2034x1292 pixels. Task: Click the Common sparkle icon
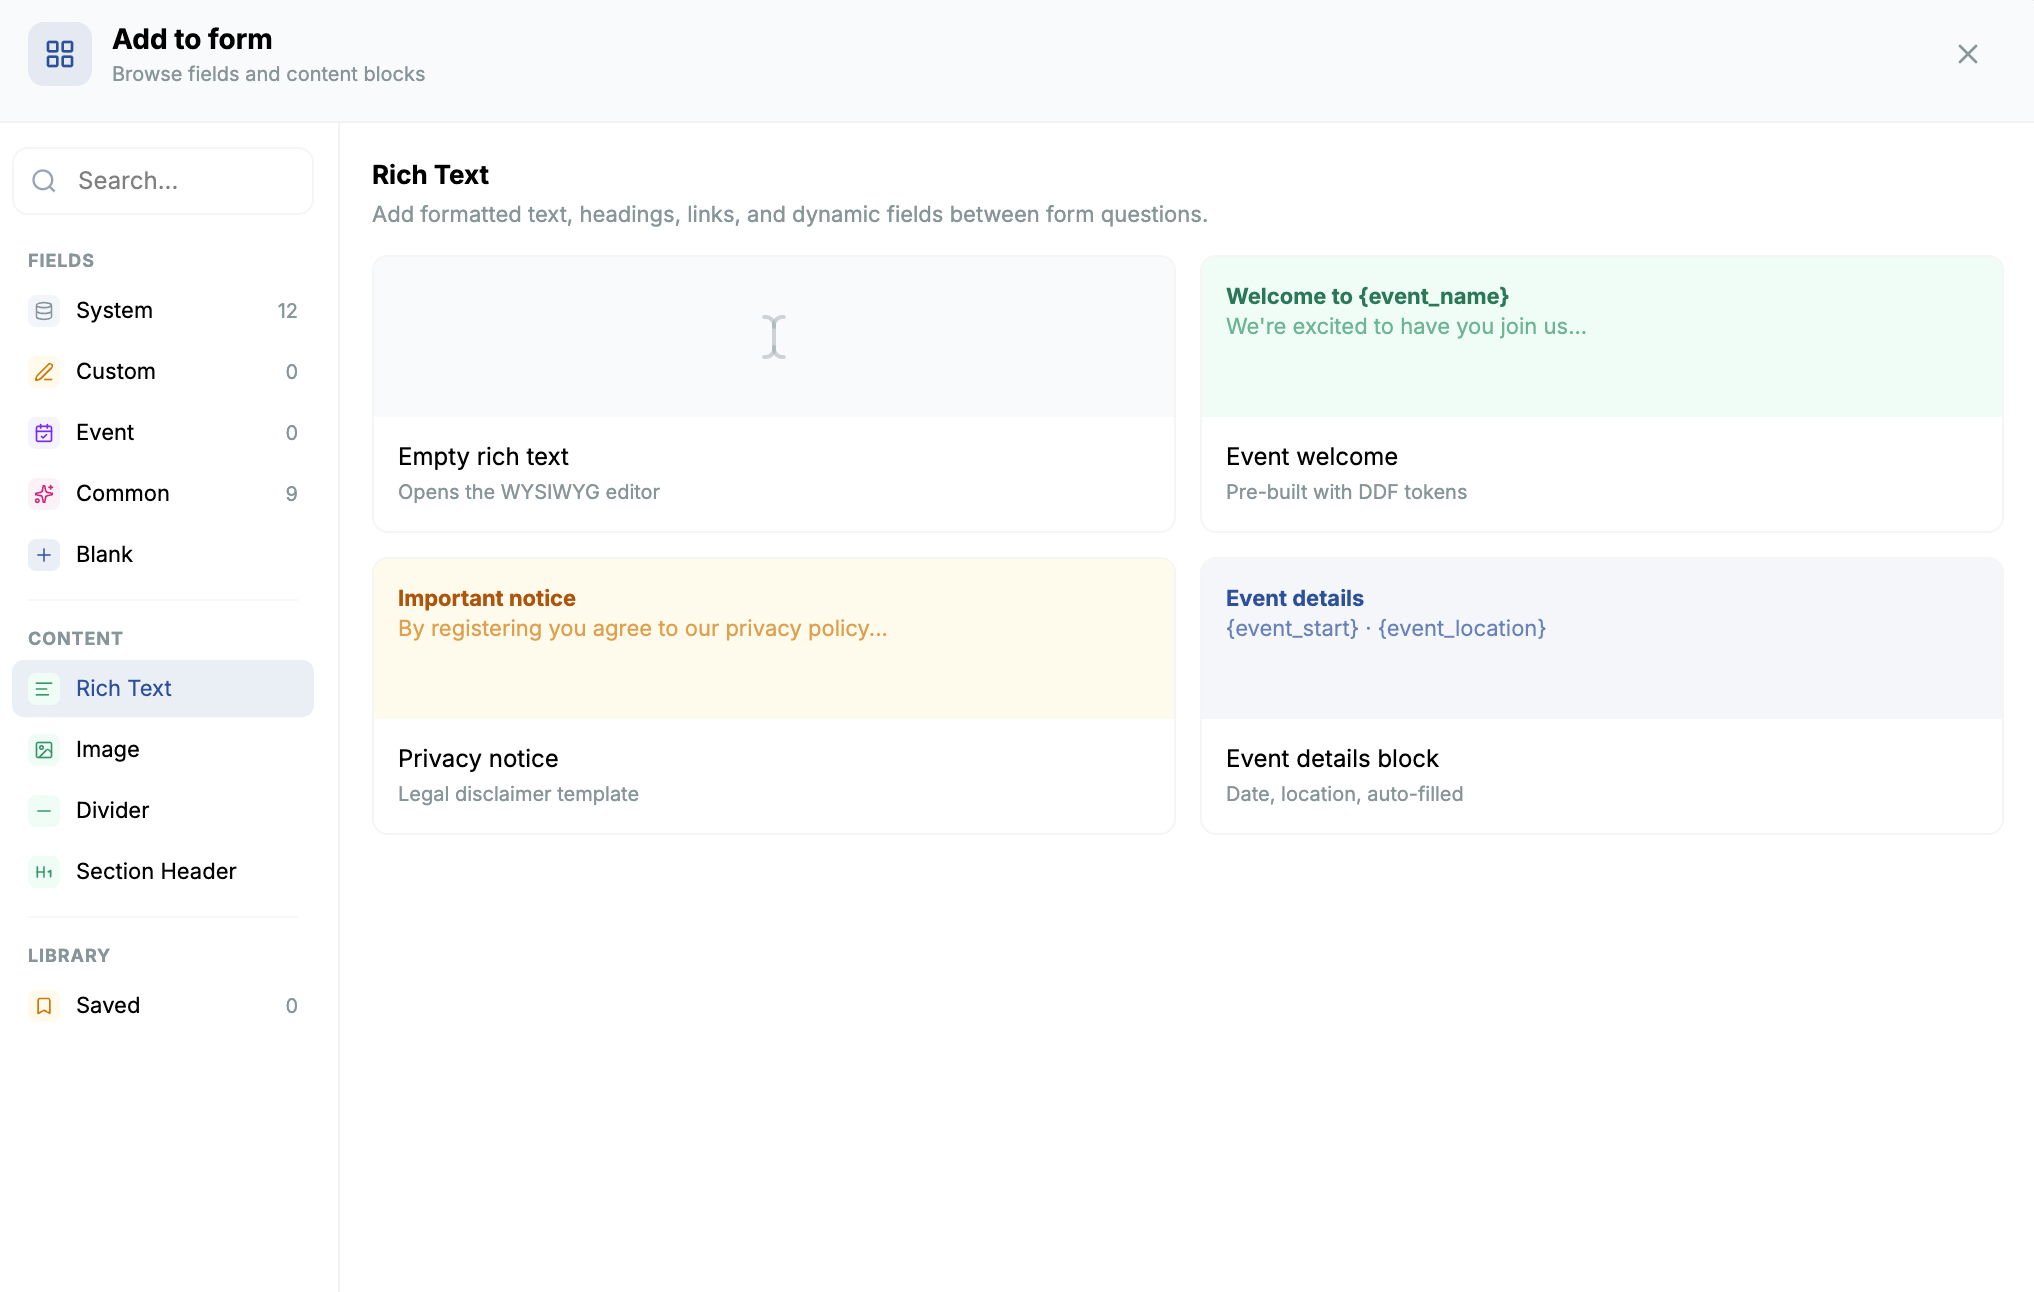(x=44, y=494)
